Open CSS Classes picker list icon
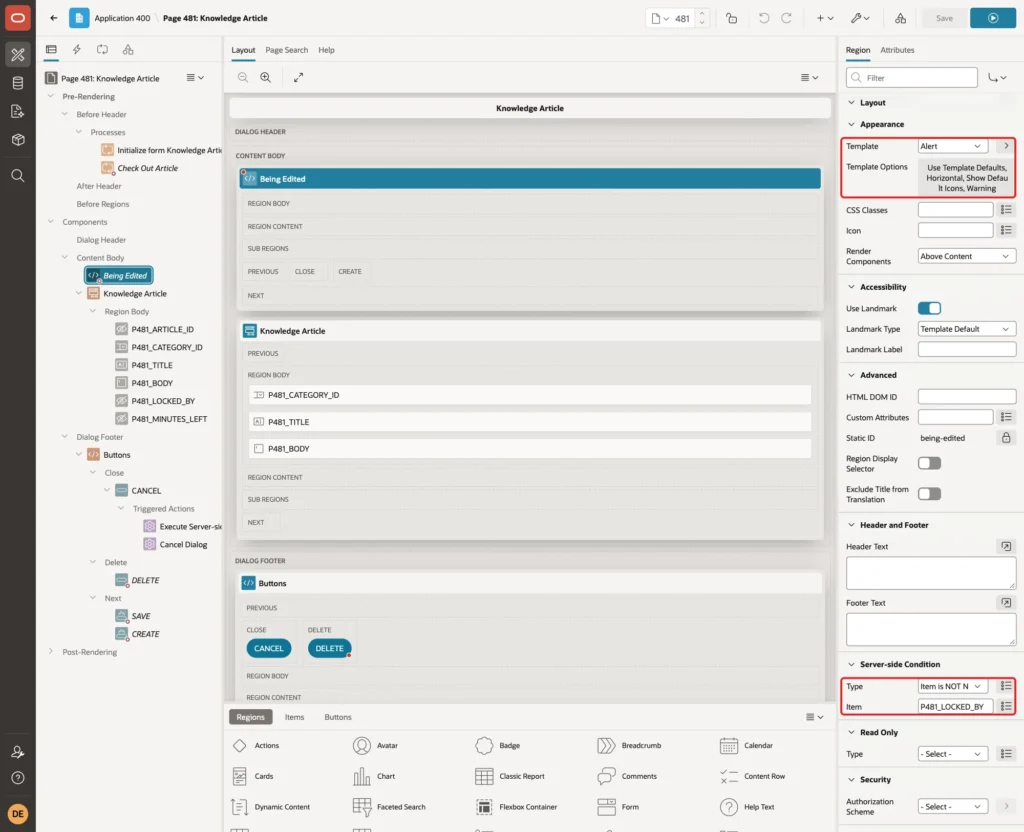The image size is (1024, 832). (1006, 210)
